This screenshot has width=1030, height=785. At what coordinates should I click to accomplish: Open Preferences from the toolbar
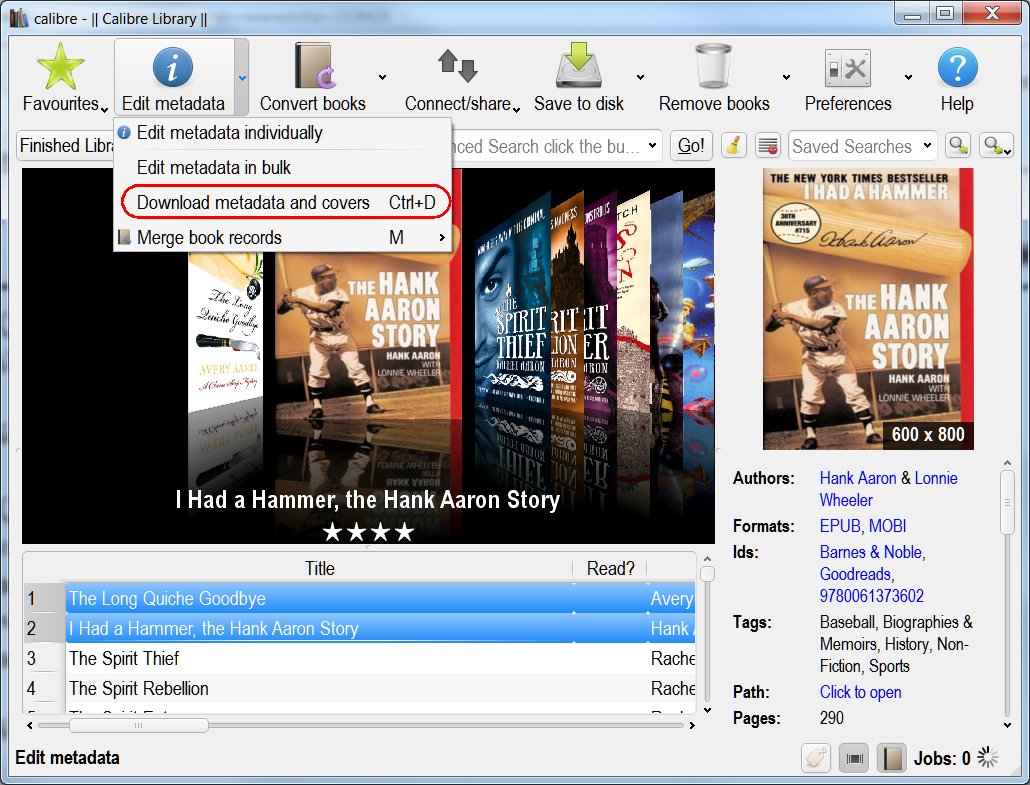tap(847, 77)
